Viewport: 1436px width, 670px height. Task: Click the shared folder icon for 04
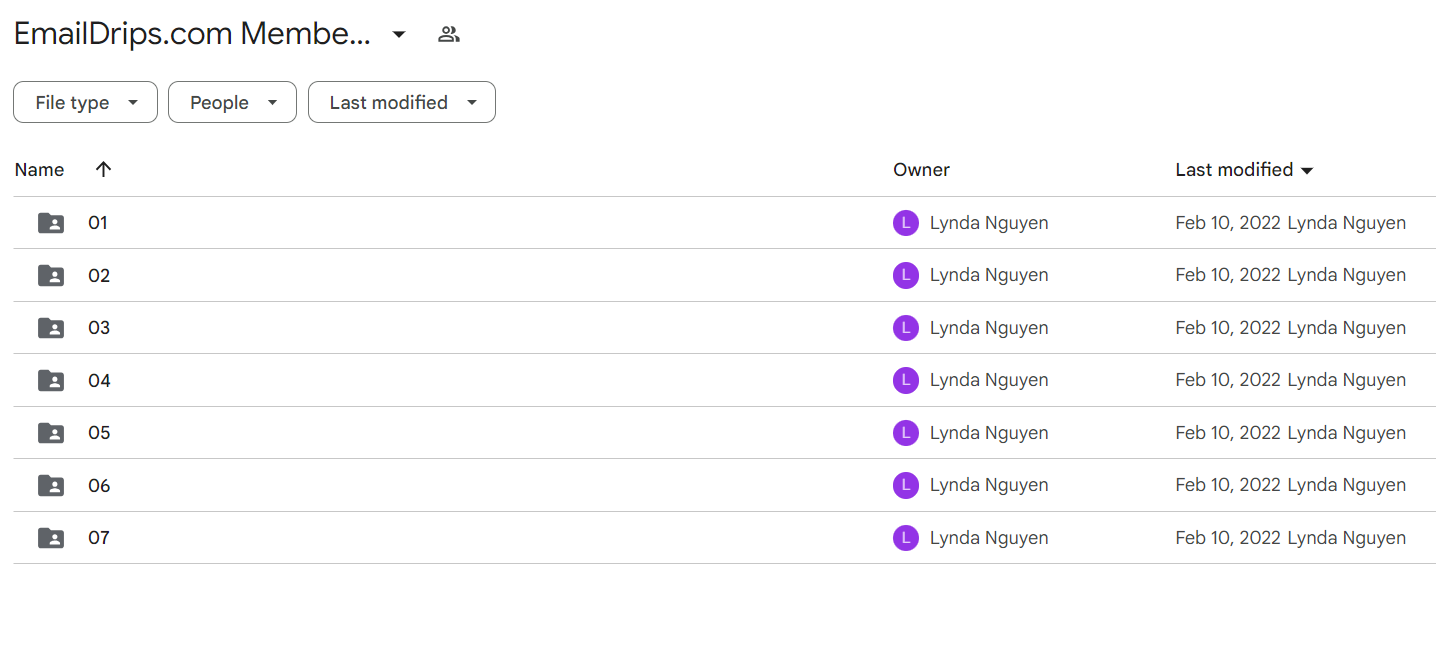(51, 380)
